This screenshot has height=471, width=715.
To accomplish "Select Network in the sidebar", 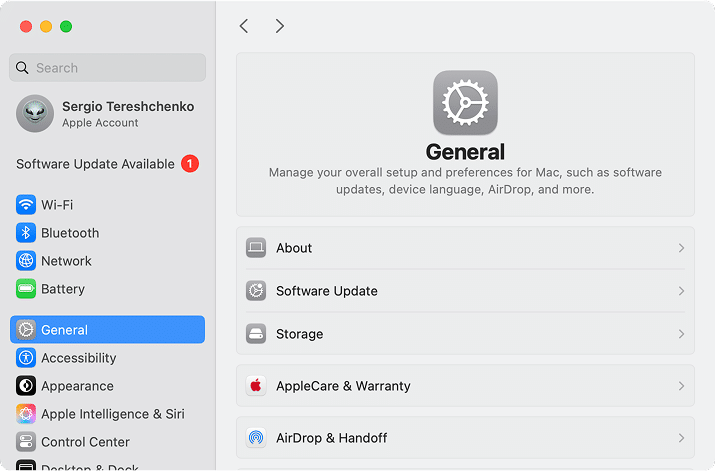I will (108, 261).
